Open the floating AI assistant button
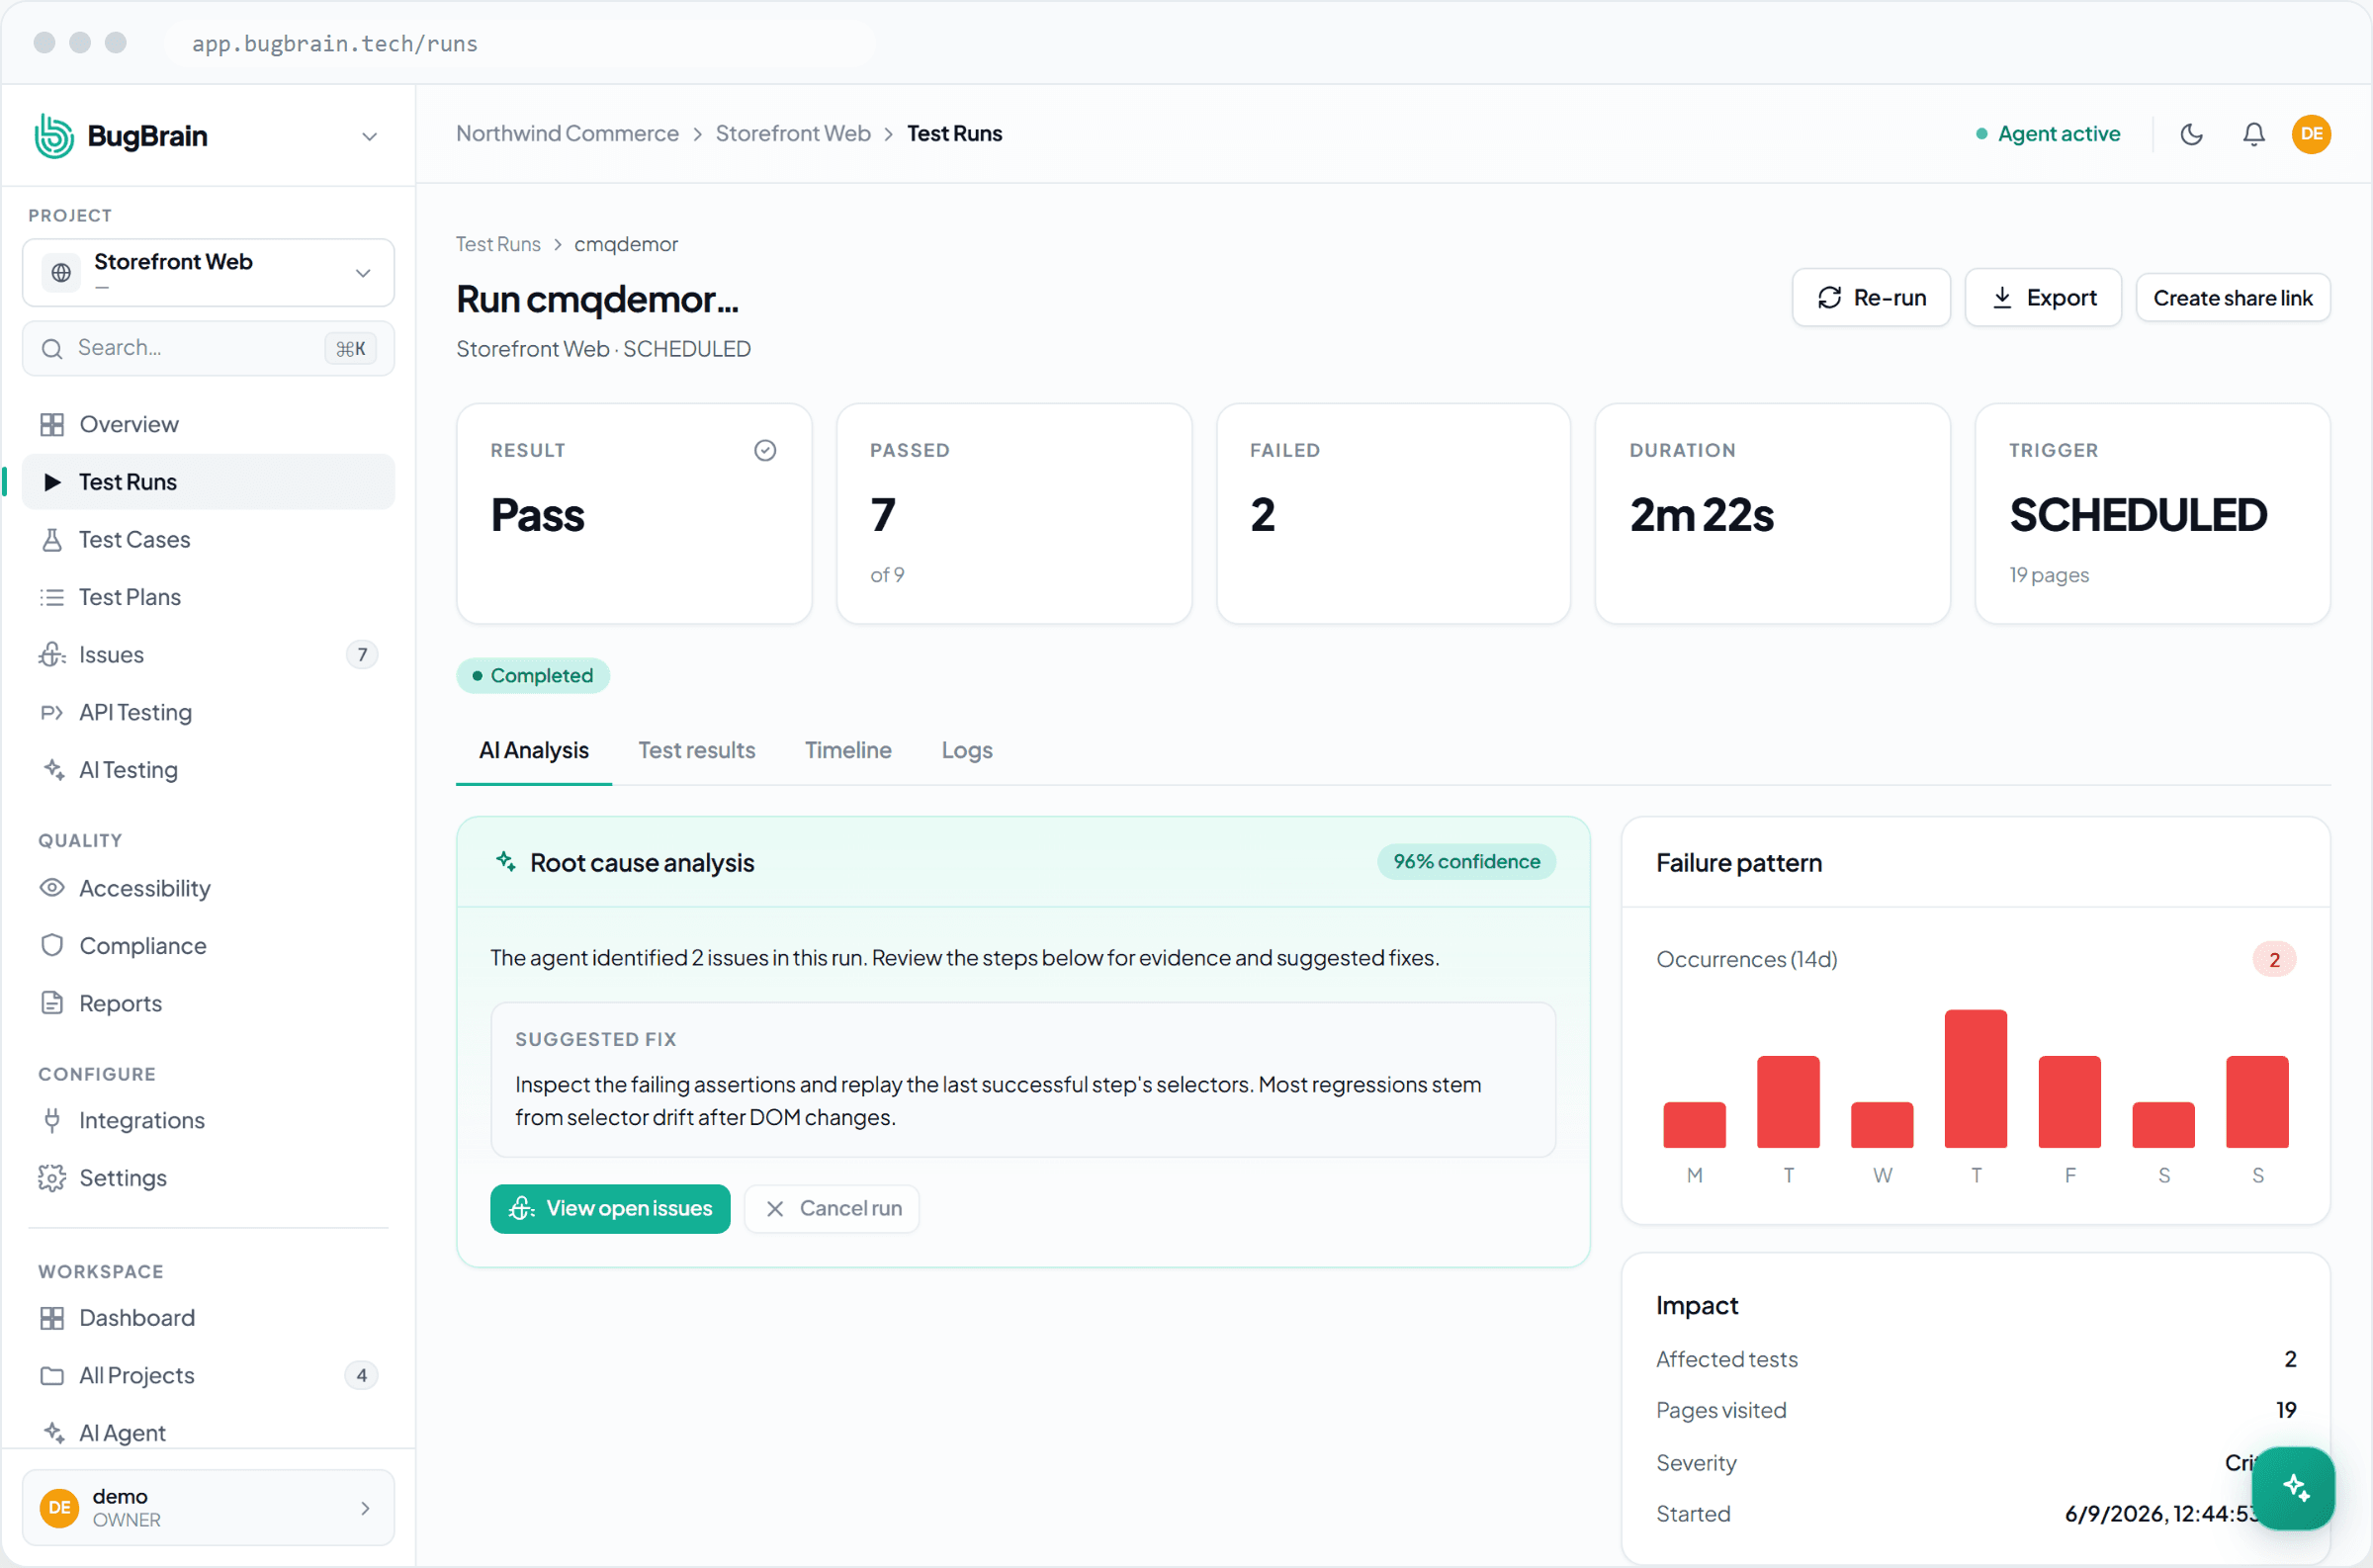The image size is (2373, 1568). pos(2294,1488)
